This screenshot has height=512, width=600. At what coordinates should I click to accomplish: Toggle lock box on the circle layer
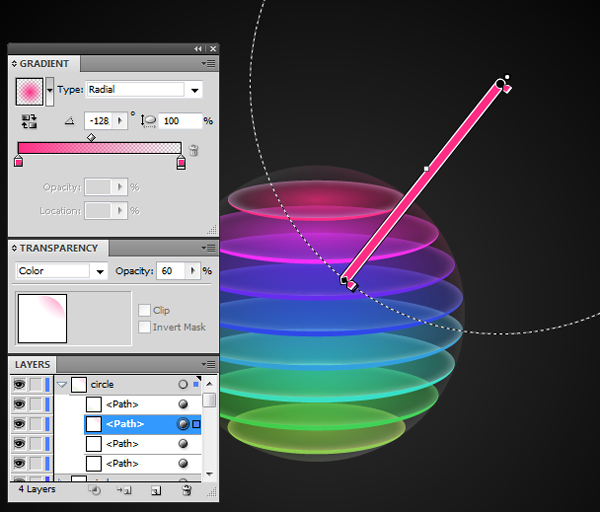(36, 385)
